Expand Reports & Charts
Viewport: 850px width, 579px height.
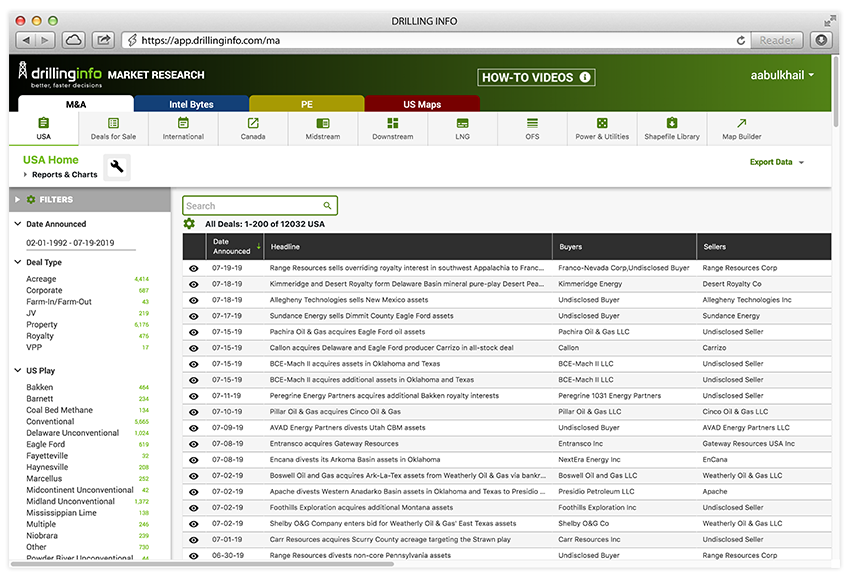(60, 175)
